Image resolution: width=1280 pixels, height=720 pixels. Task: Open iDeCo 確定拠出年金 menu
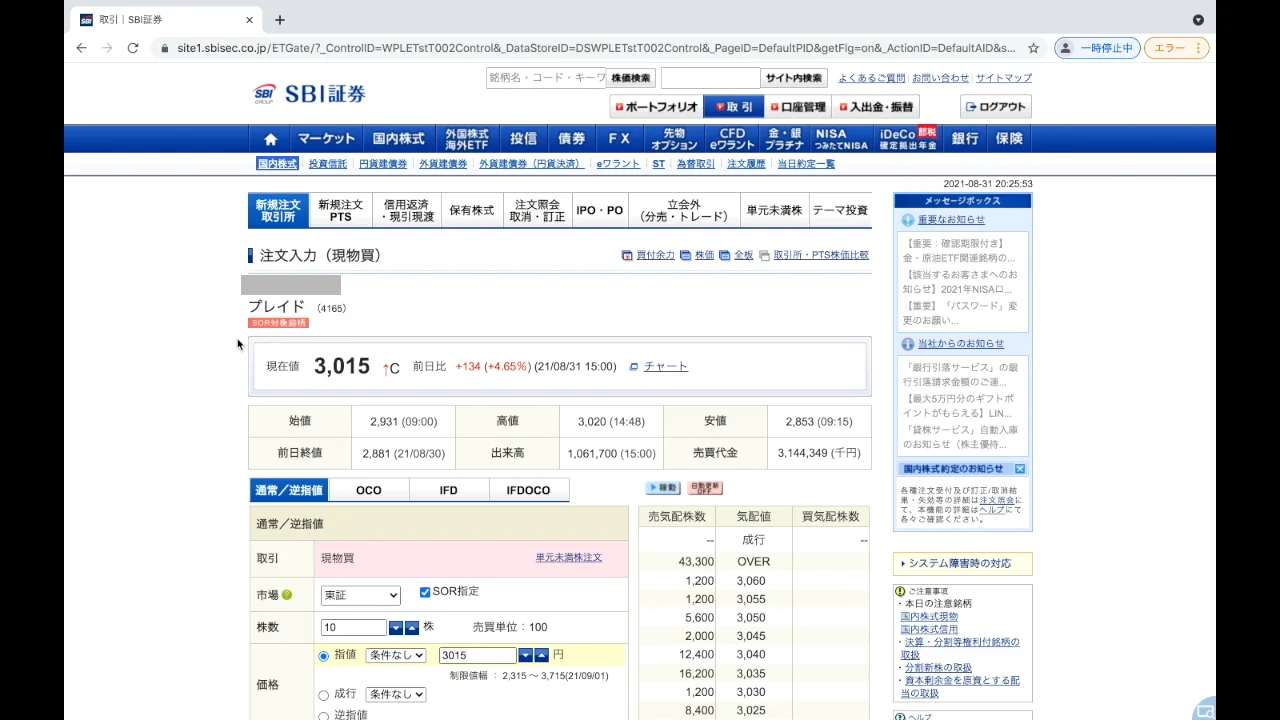[x=908, y=139]
